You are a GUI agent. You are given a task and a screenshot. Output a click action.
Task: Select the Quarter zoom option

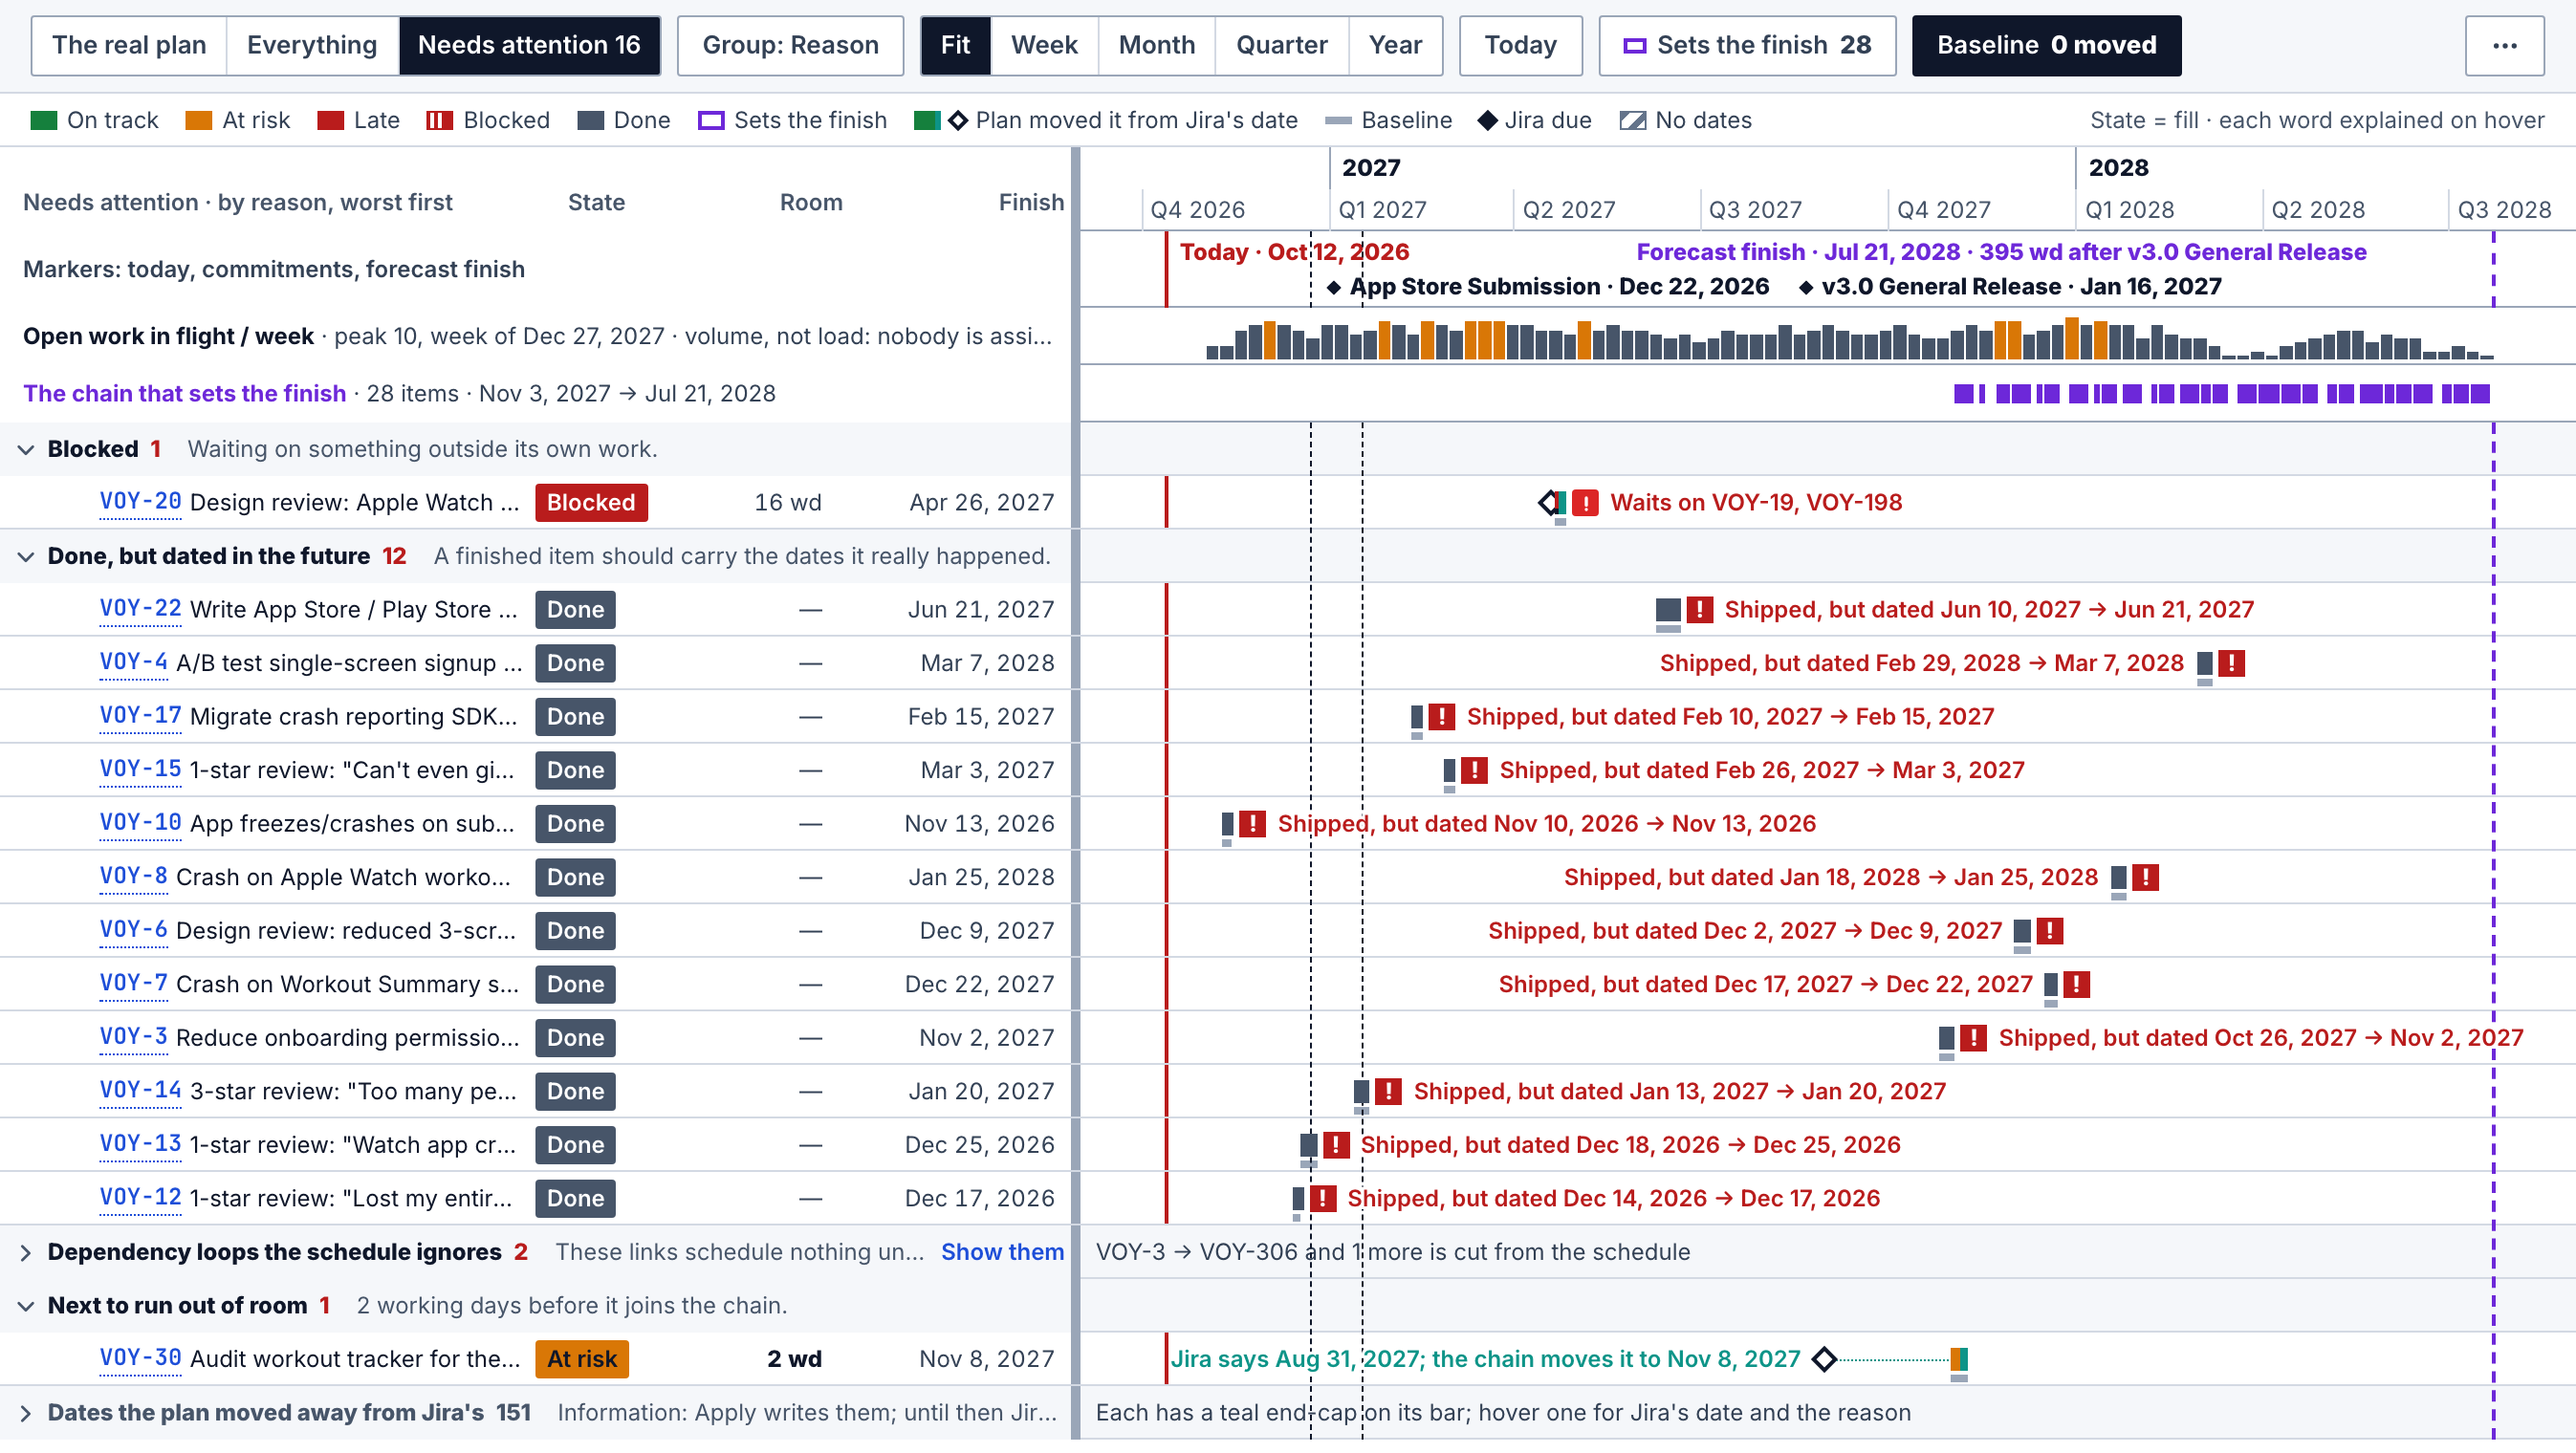coord(1281,45)
